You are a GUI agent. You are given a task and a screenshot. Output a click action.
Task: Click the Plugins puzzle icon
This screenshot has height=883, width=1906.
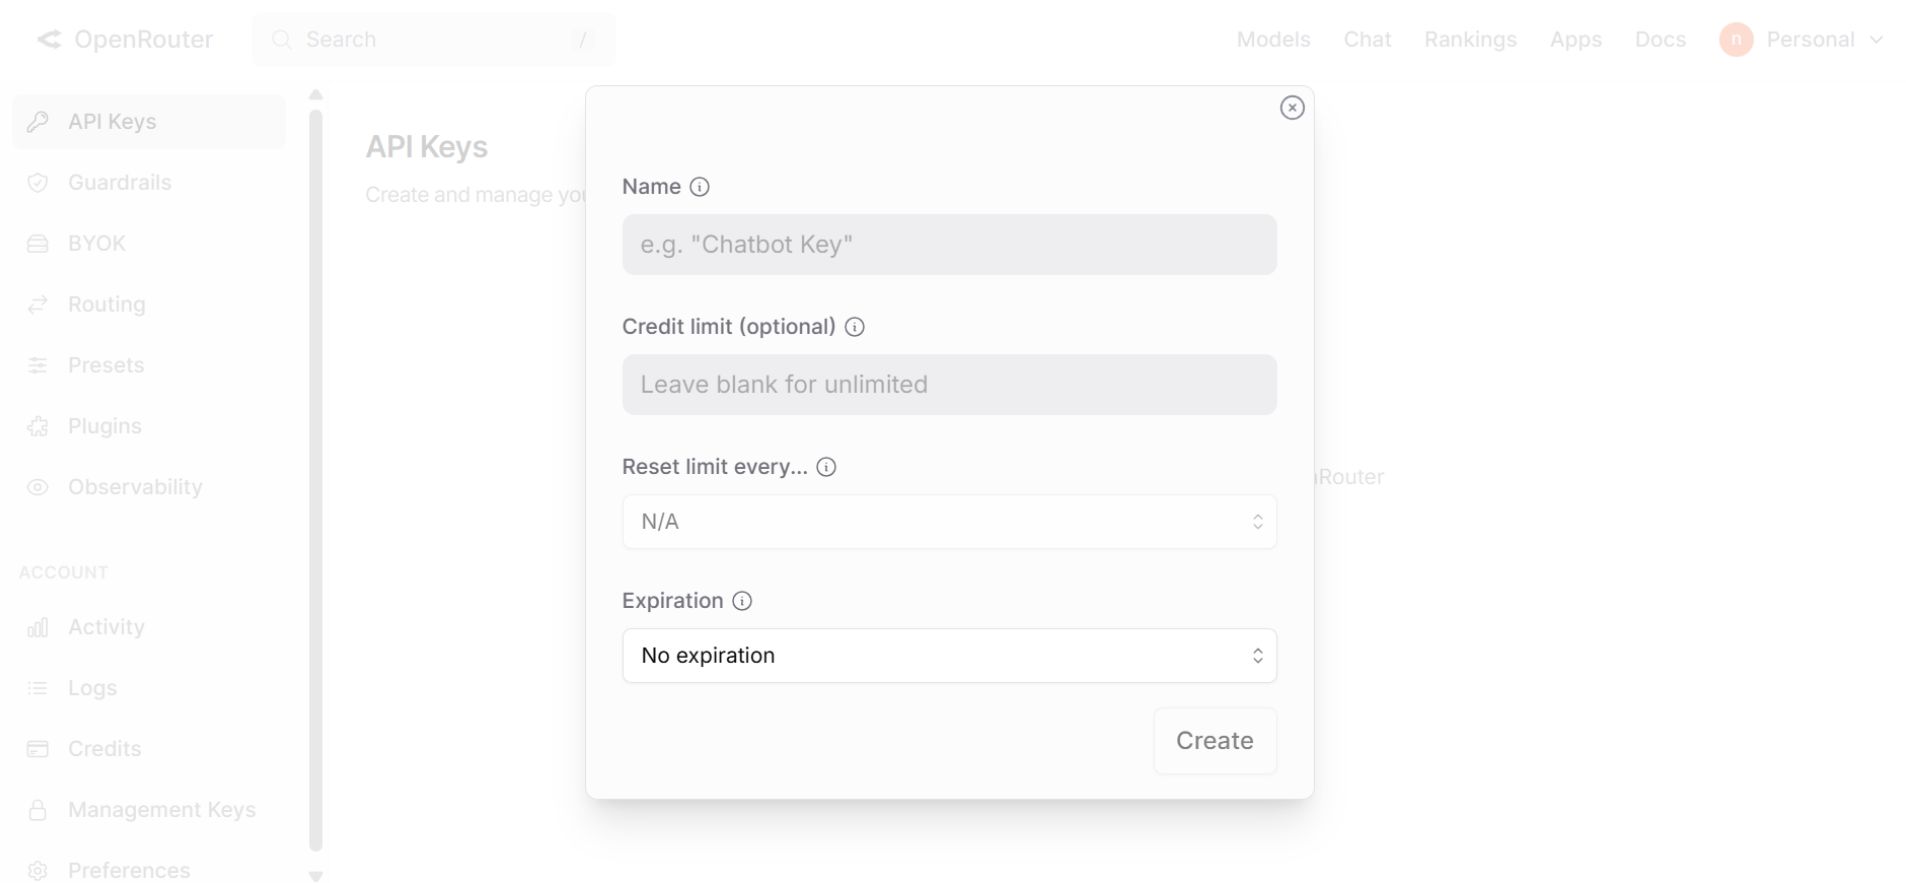(38, 427)
